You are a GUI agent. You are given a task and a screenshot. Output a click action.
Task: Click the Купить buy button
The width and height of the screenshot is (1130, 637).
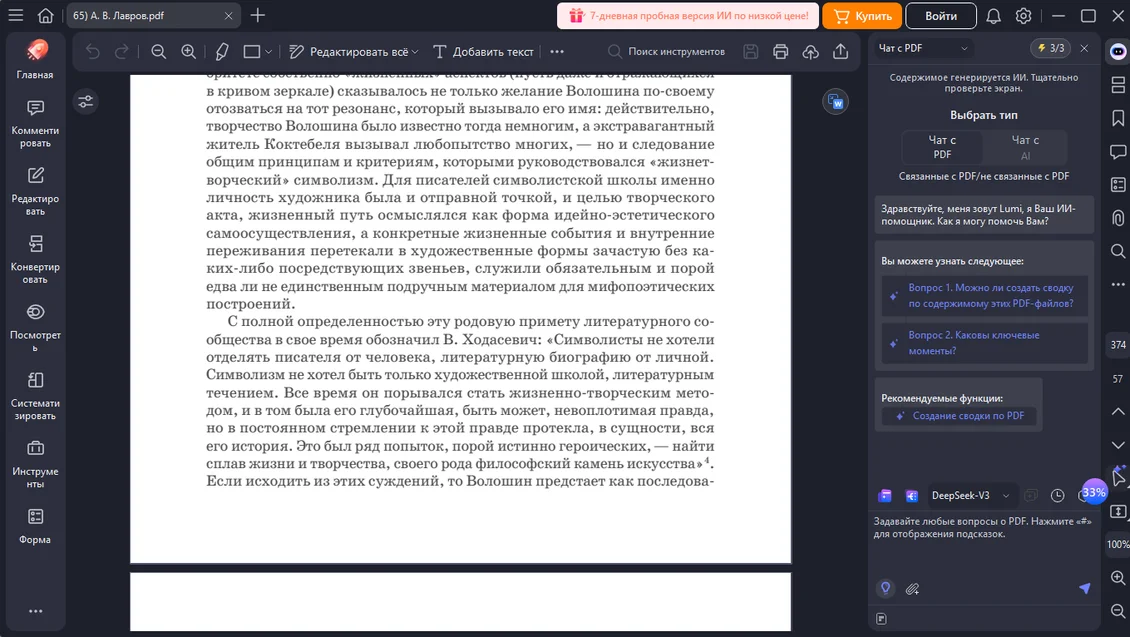[862, 15]
